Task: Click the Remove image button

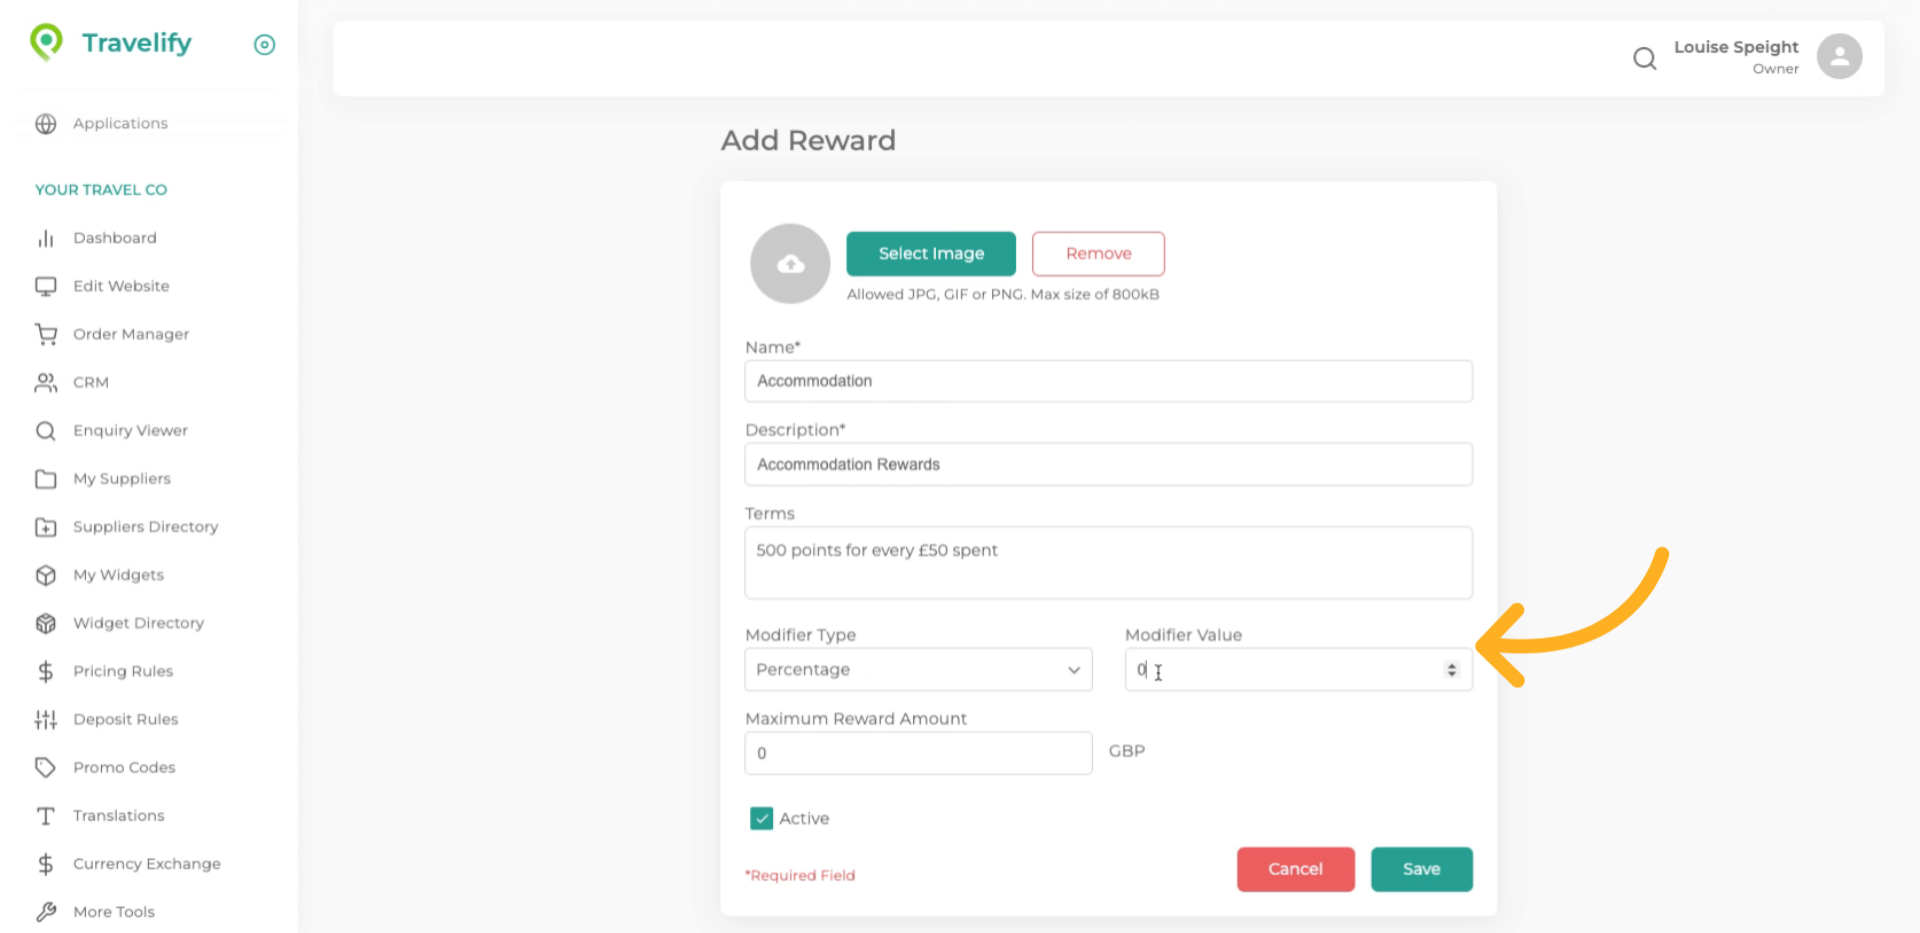Action: (x=1097, y=254)
